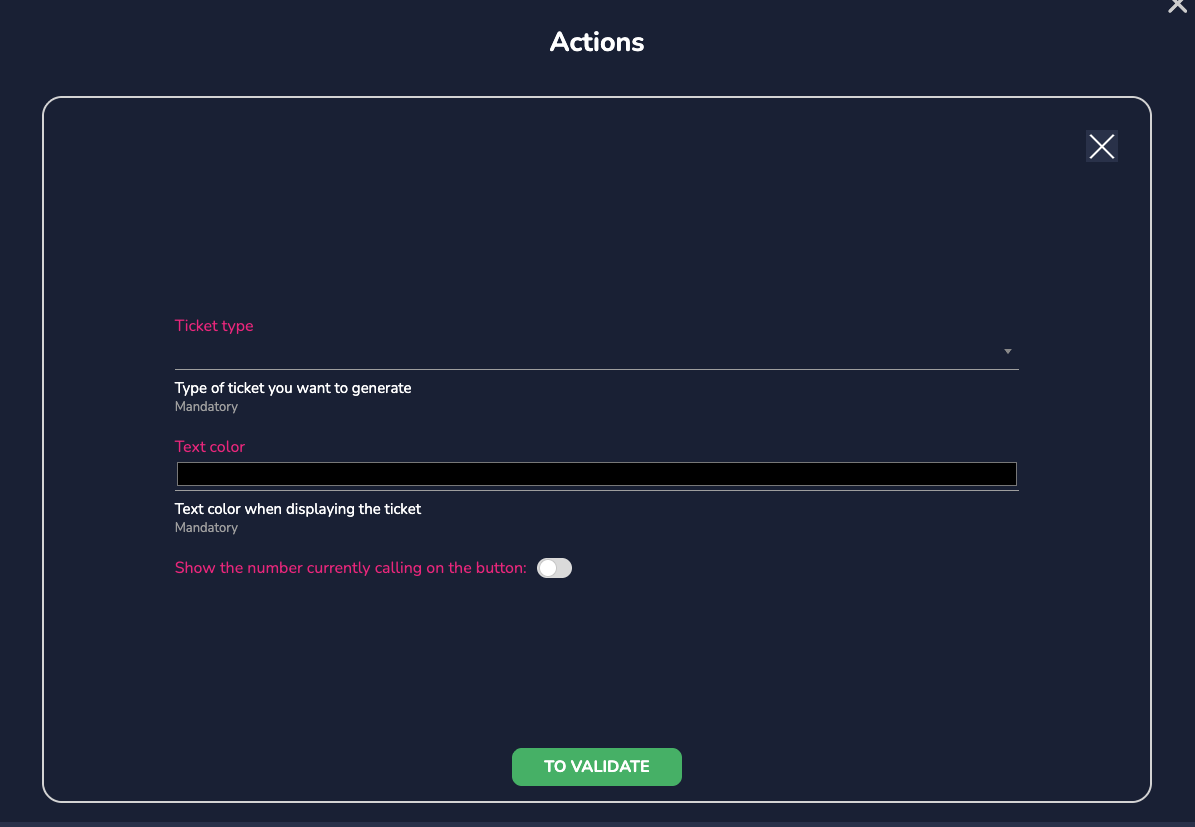Click the Show the number currently calling label
Viewport: 1195px width, 827px height.
[x=350, y=568]
